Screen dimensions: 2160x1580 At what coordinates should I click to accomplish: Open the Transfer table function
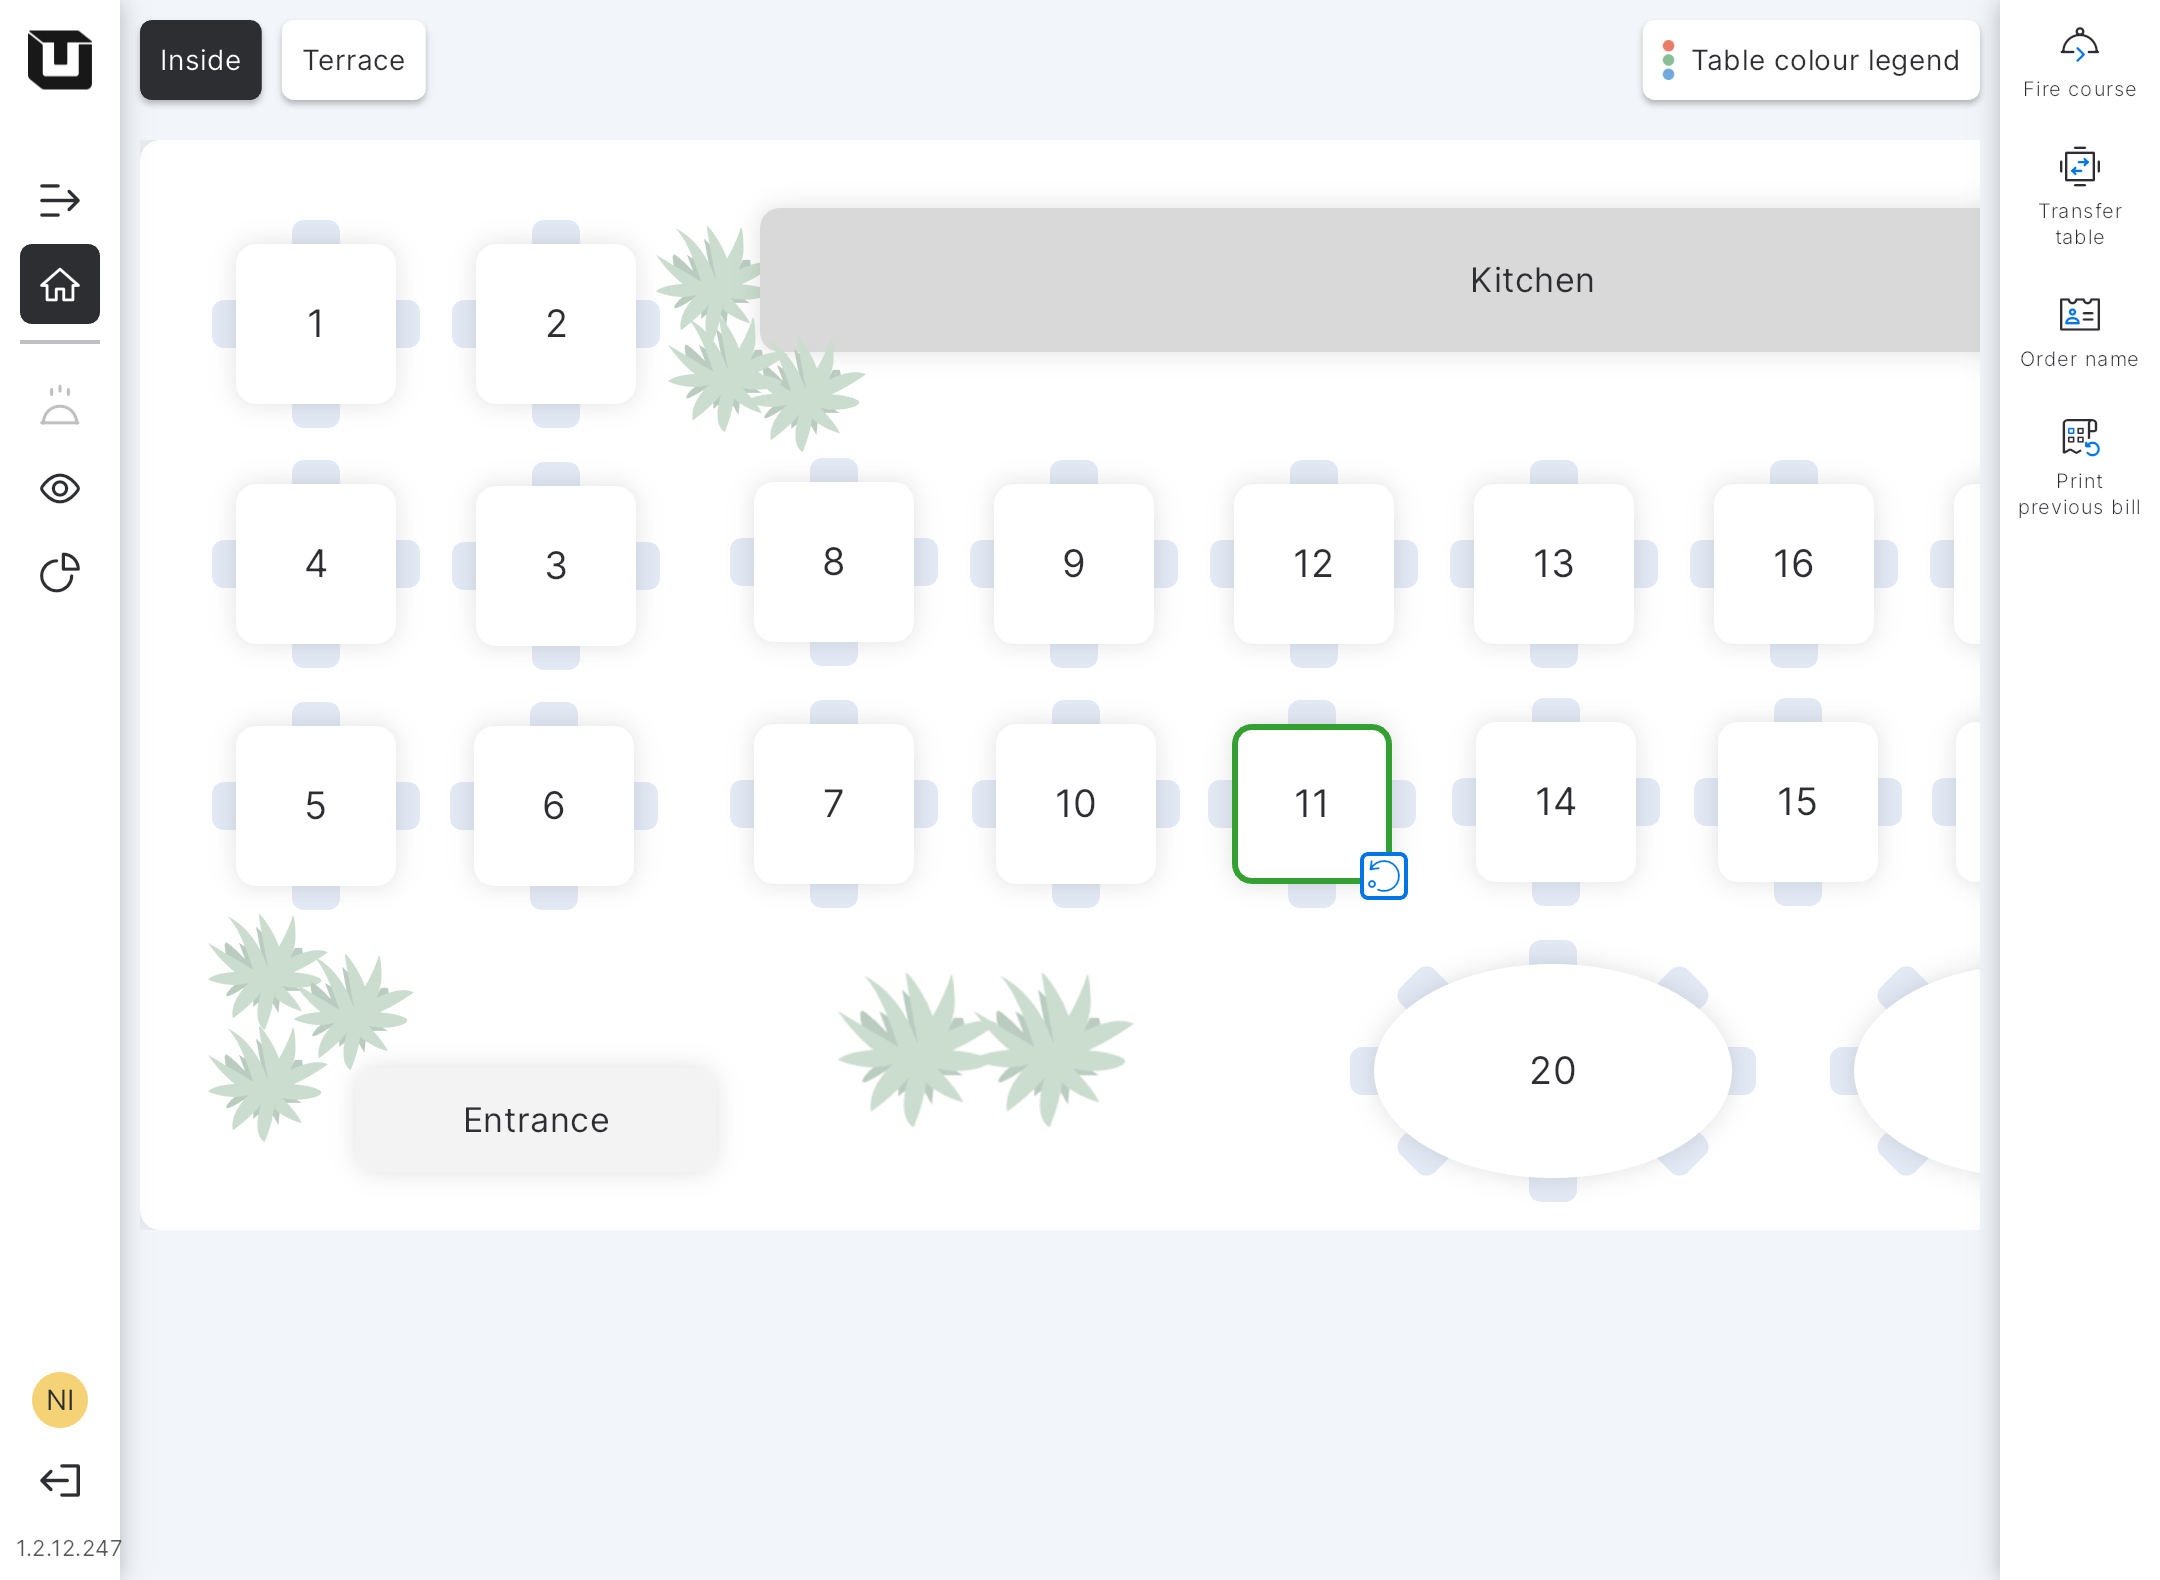(x=2079, y=168)
